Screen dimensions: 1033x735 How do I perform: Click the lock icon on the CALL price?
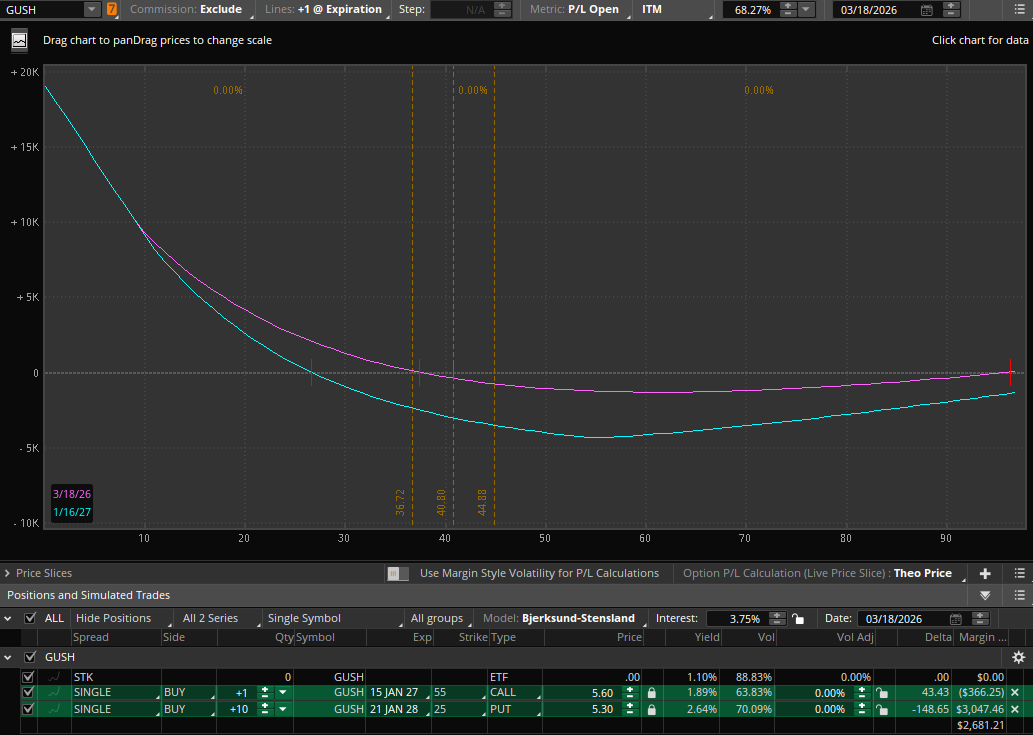pyautogui.click(x=651, y=692)
